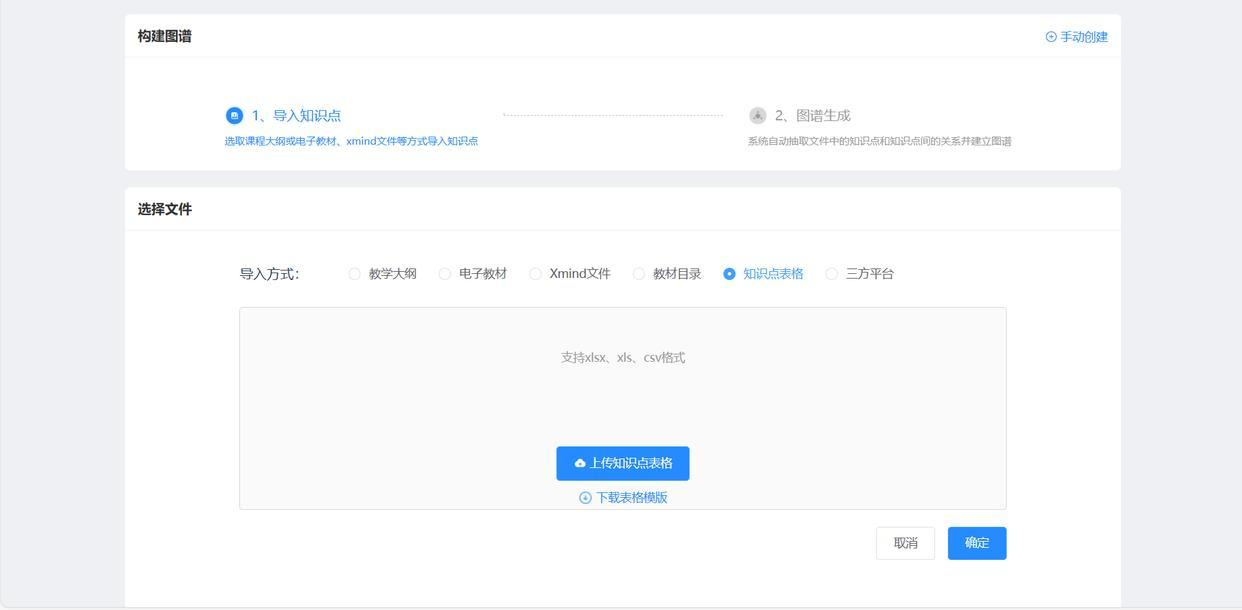Download the template via 下载表格模版
Screen dimensions: 1242x610
click(x=631, y=498)
